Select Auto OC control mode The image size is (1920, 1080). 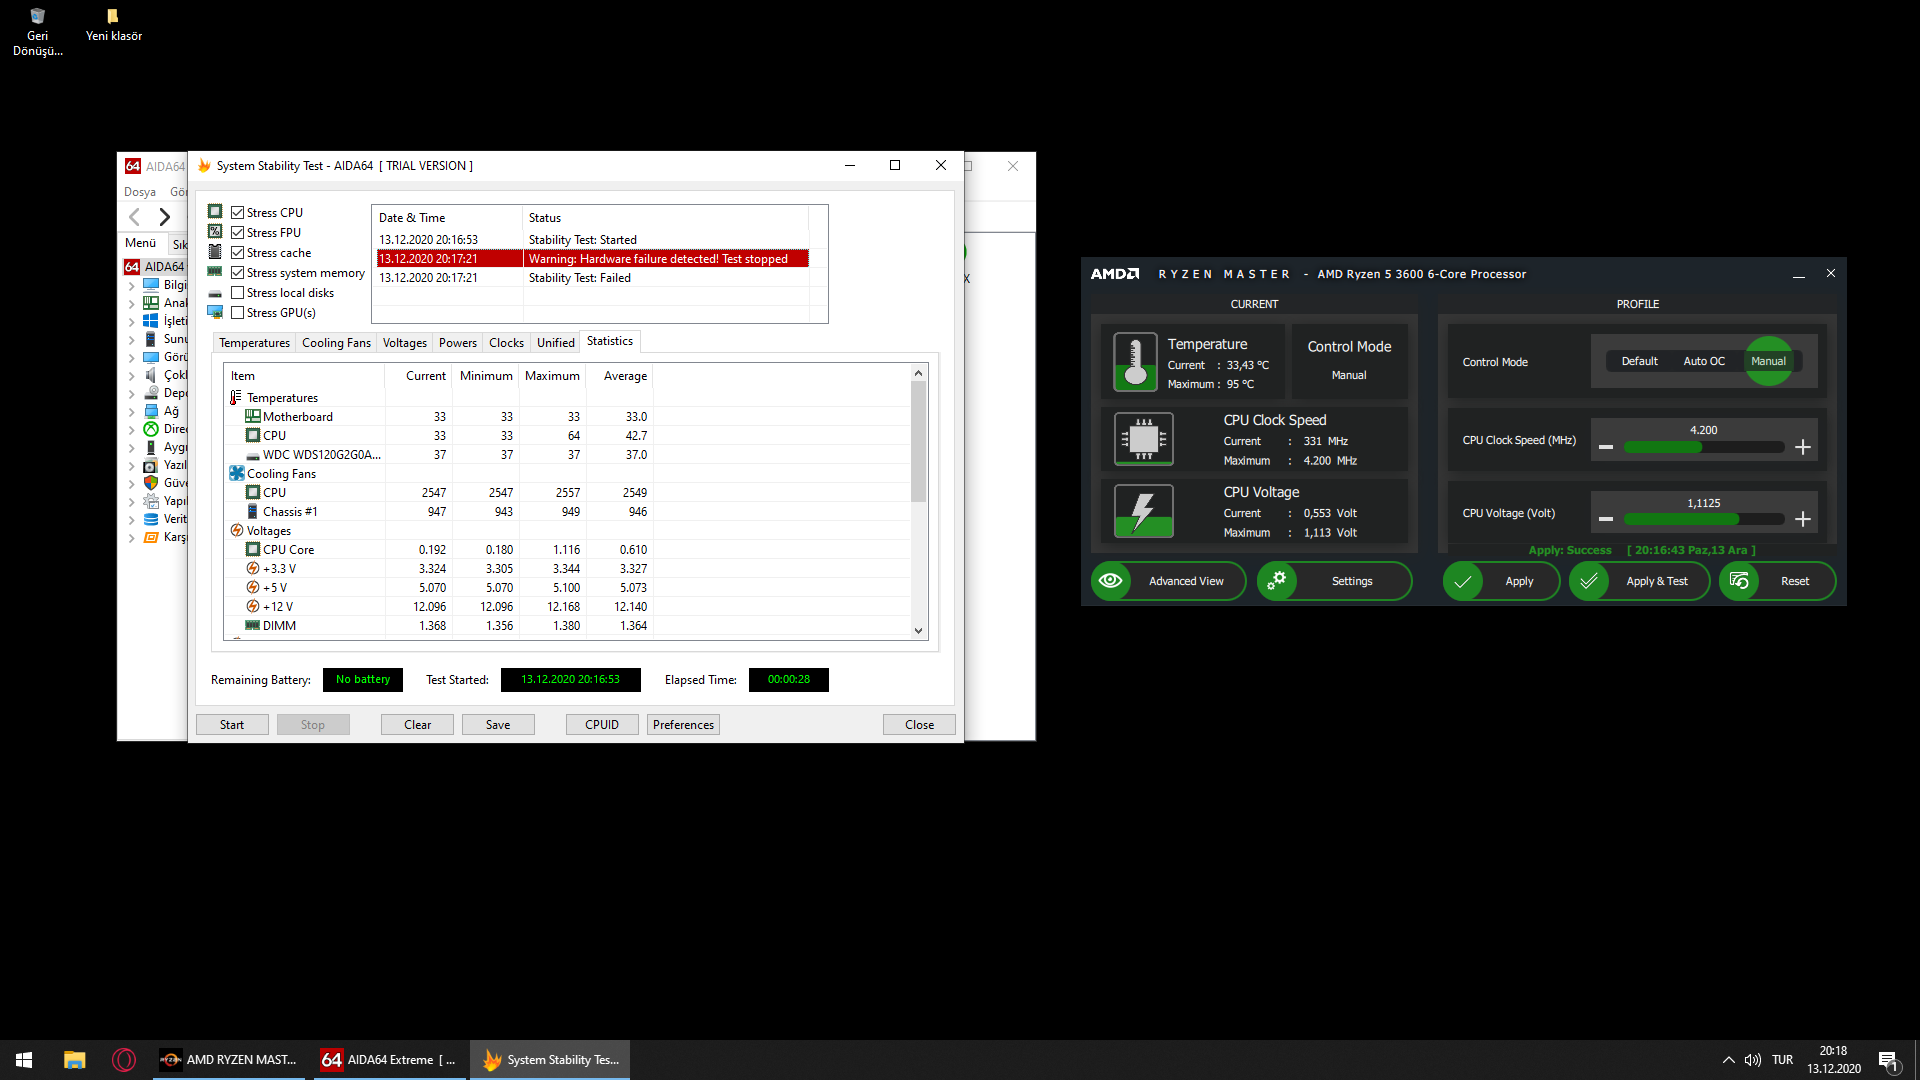(x=1703, y=361)
